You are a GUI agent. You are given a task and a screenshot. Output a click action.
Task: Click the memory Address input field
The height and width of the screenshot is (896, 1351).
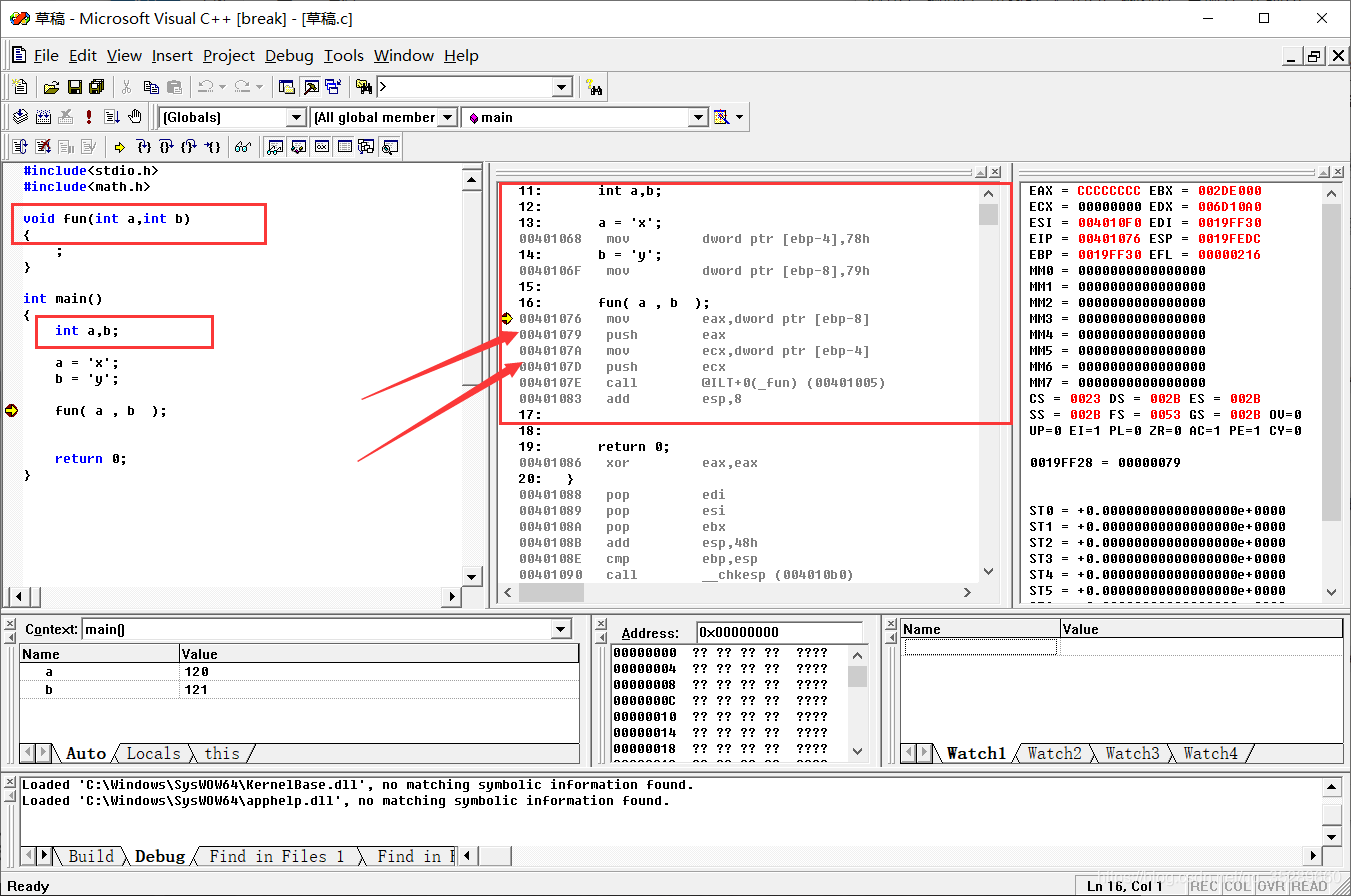point(779,632)
